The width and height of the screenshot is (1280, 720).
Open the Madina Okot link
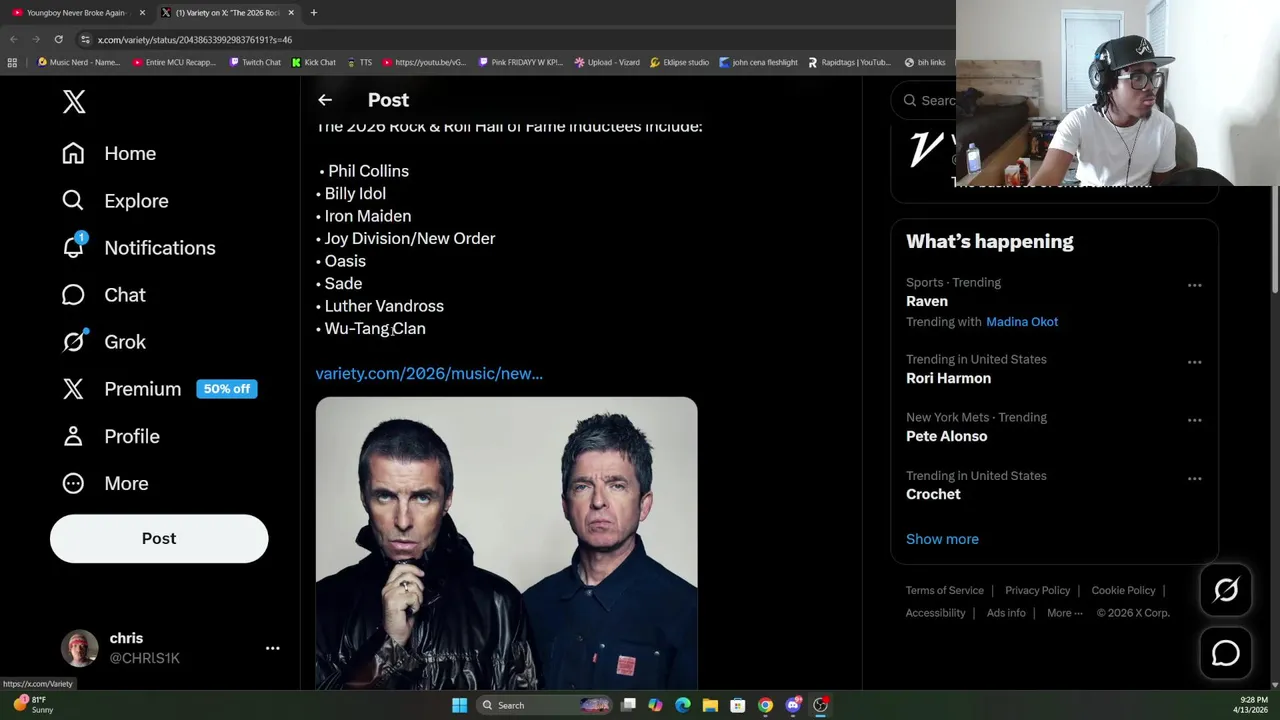click(1022, 322)
